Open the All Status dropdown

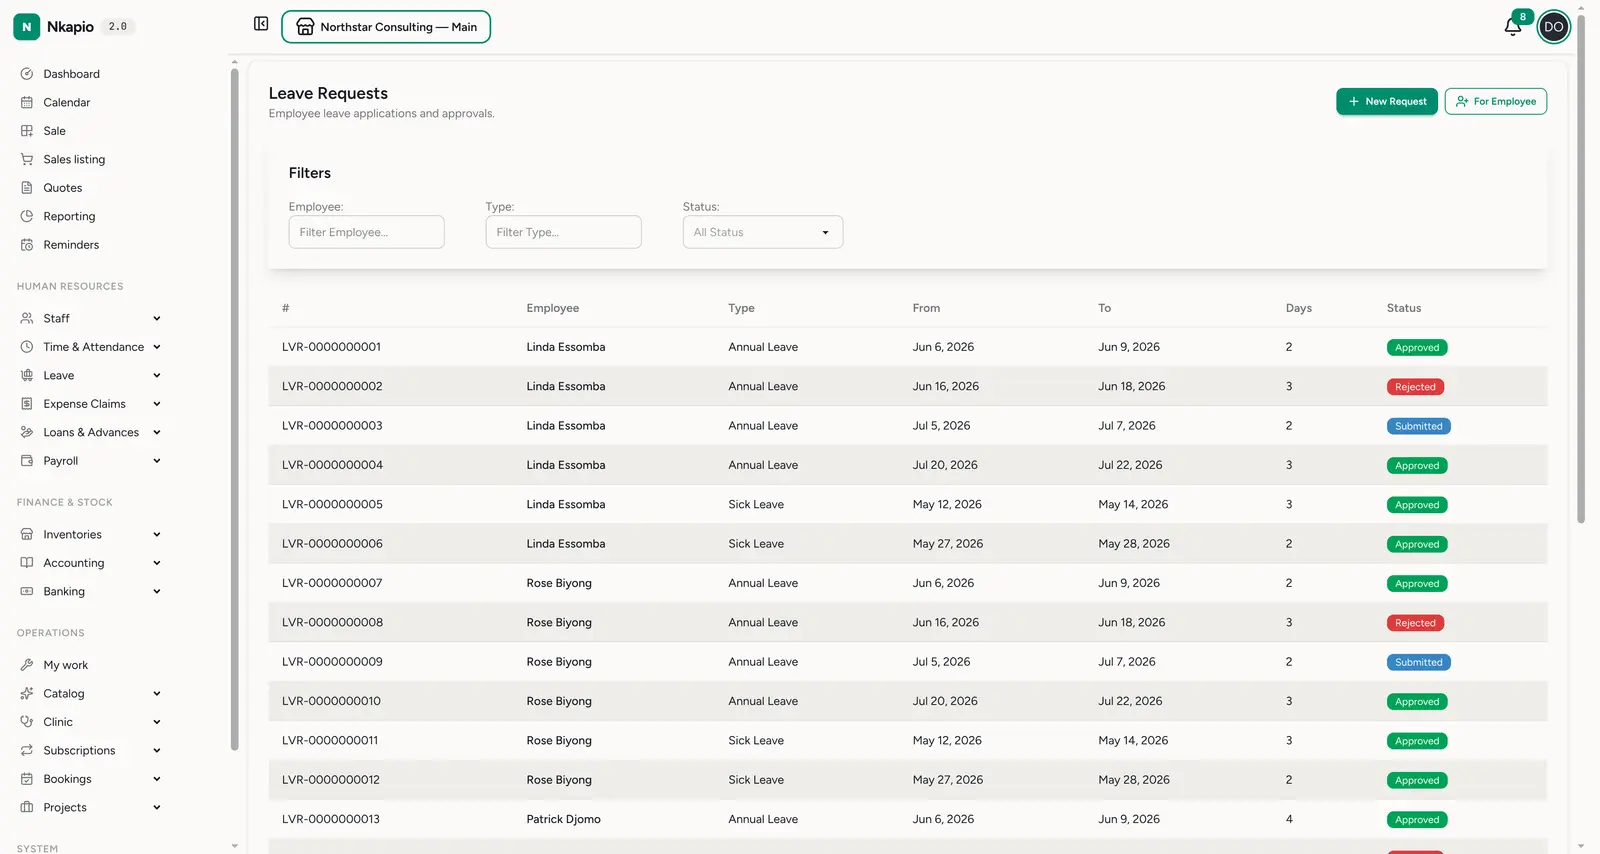(x=762, y=232)
